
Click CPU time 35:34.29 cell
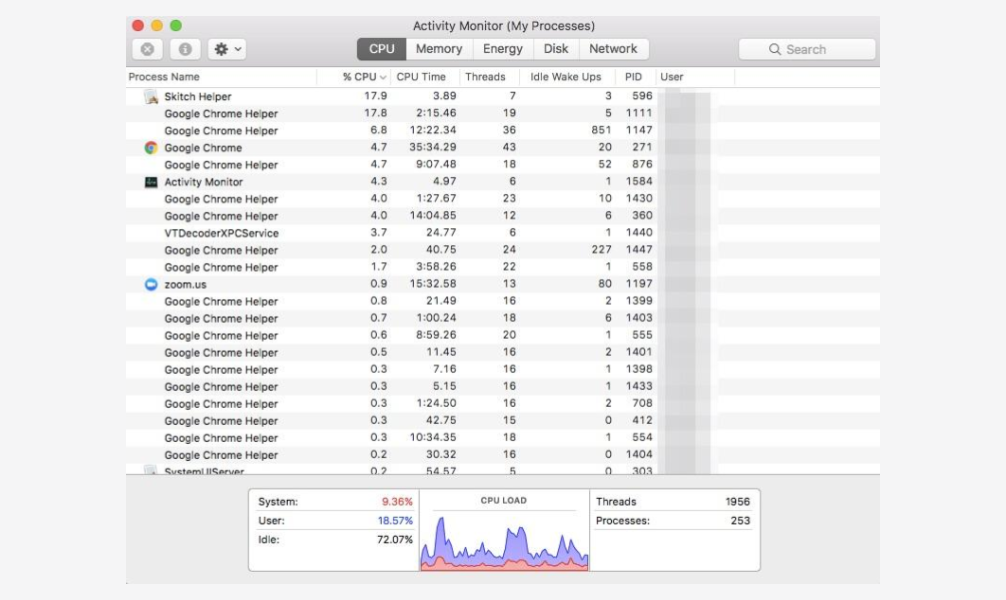click(432, 148)
